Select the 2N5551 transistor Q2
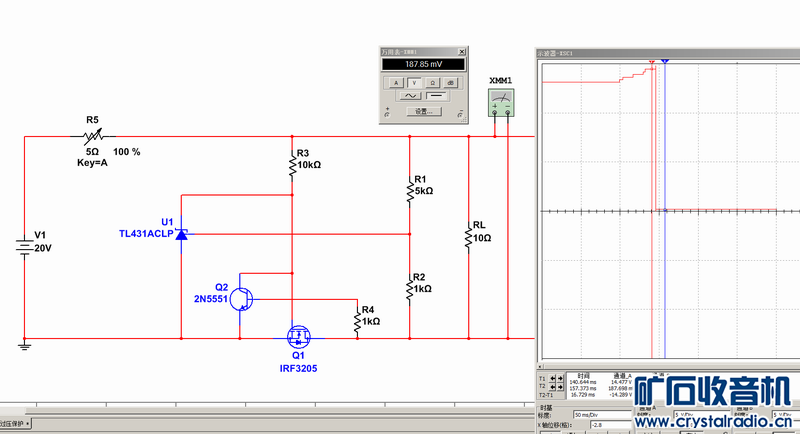 click(x=243, y=298)
